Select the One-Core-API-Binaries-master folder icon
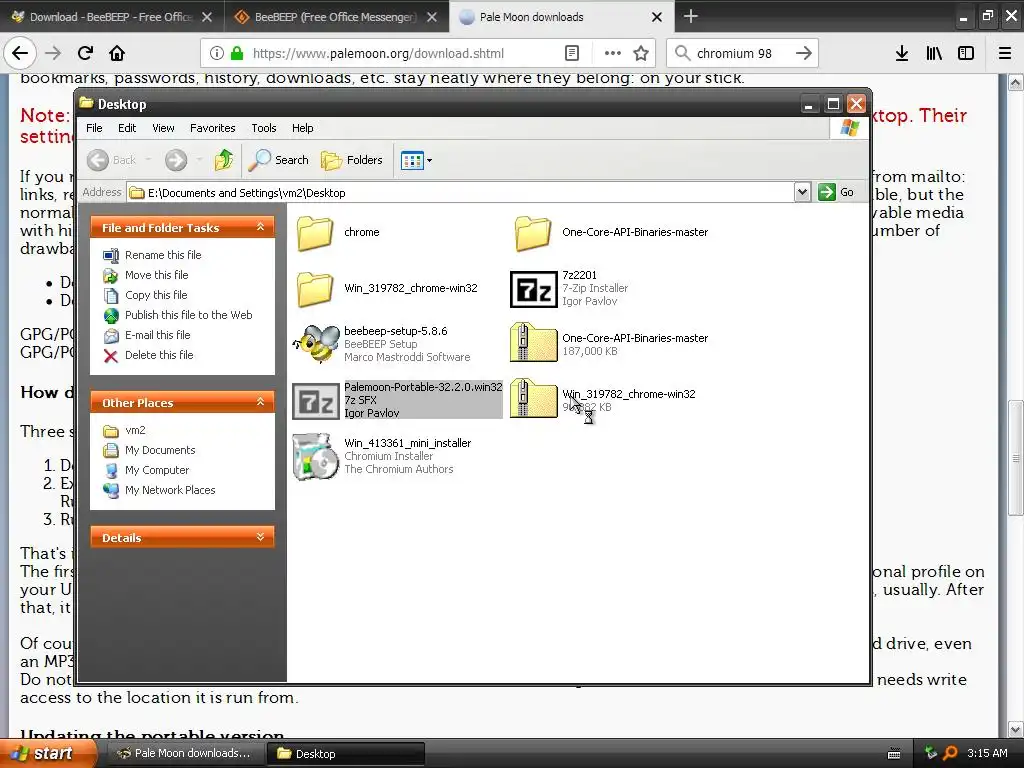The width and height of the screenshot is (1024, 768). pyautogui.click(x=533, y=232)
